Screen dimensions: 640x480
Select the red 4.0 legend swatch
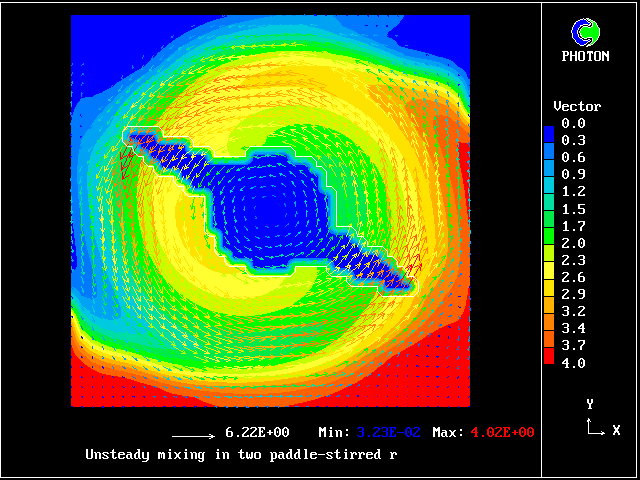[x=548, y=361]
